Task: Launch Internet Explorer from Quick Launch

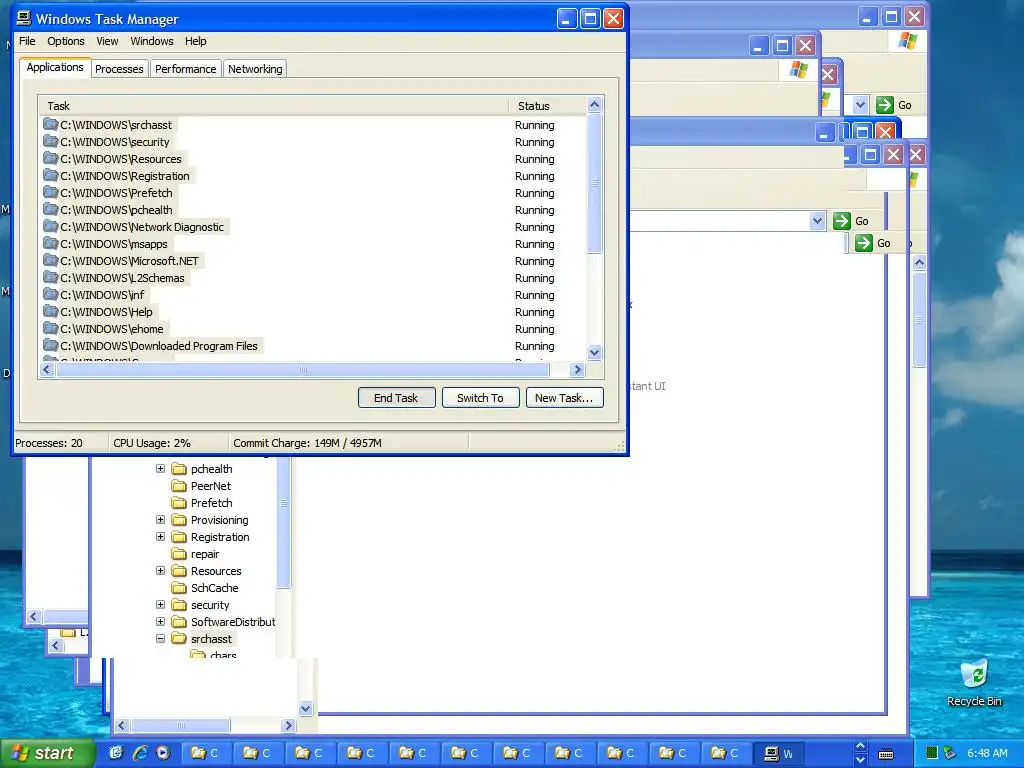Action: click(139, 753)
